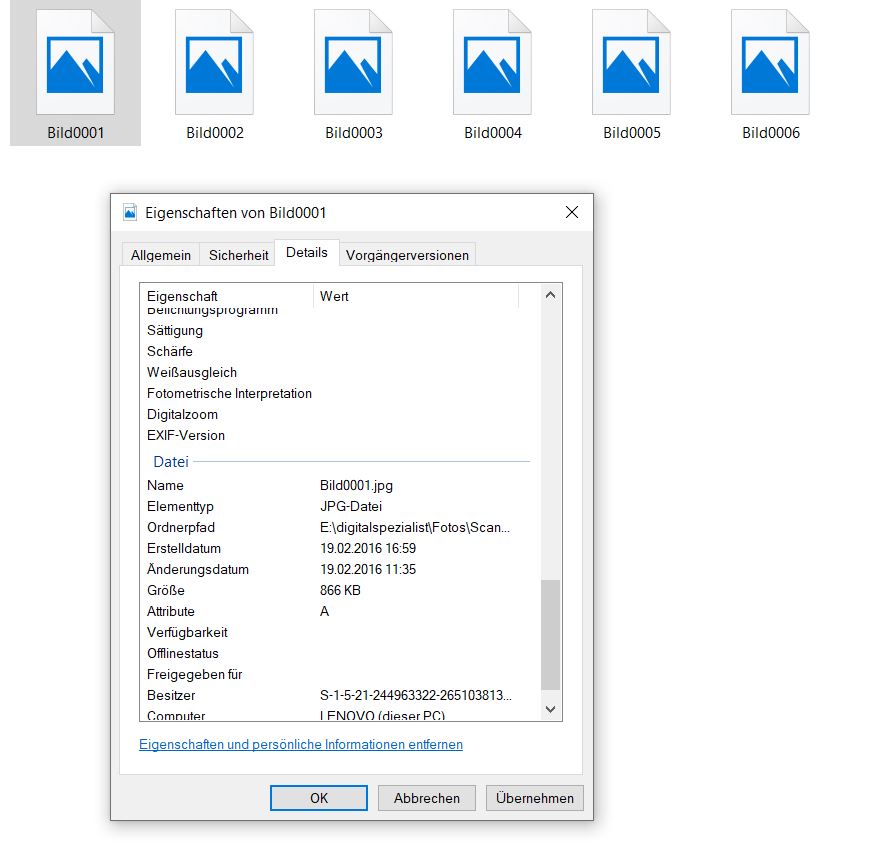Open the Details tab

(306, 253)
